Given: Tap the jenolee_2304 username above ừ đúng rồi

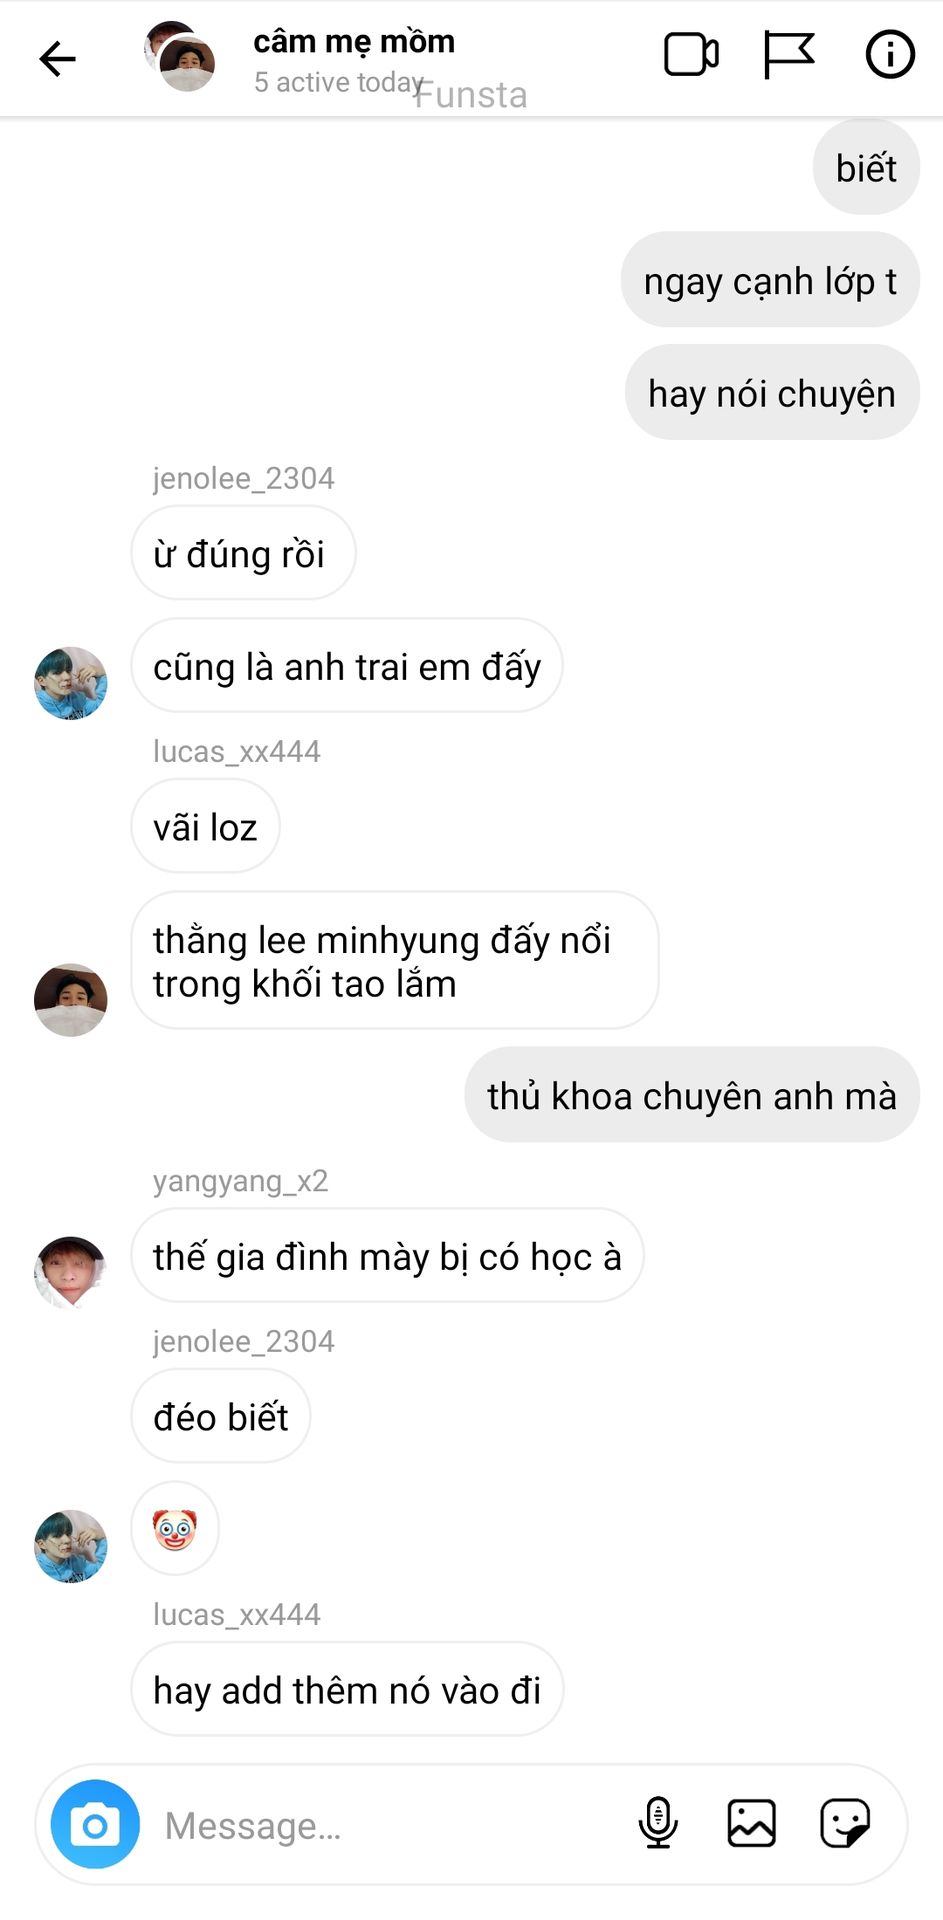Looking at the screenshot, I should tap(243, 478).
